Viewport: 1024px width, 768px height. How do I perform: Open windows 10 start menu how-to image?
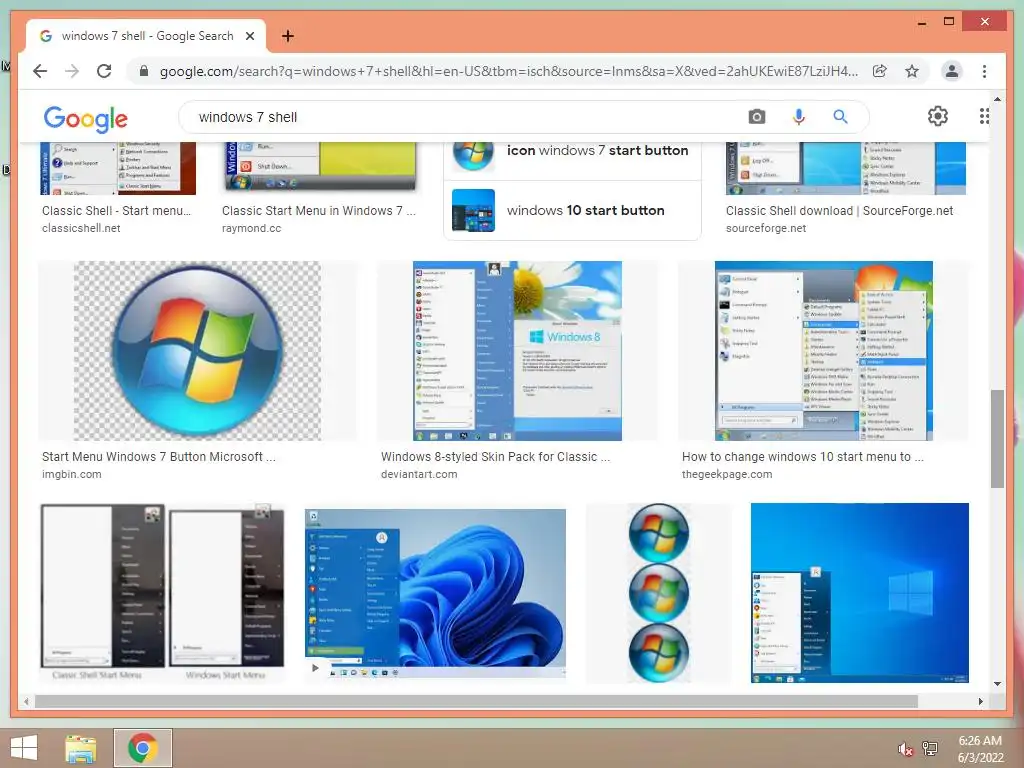824,351
